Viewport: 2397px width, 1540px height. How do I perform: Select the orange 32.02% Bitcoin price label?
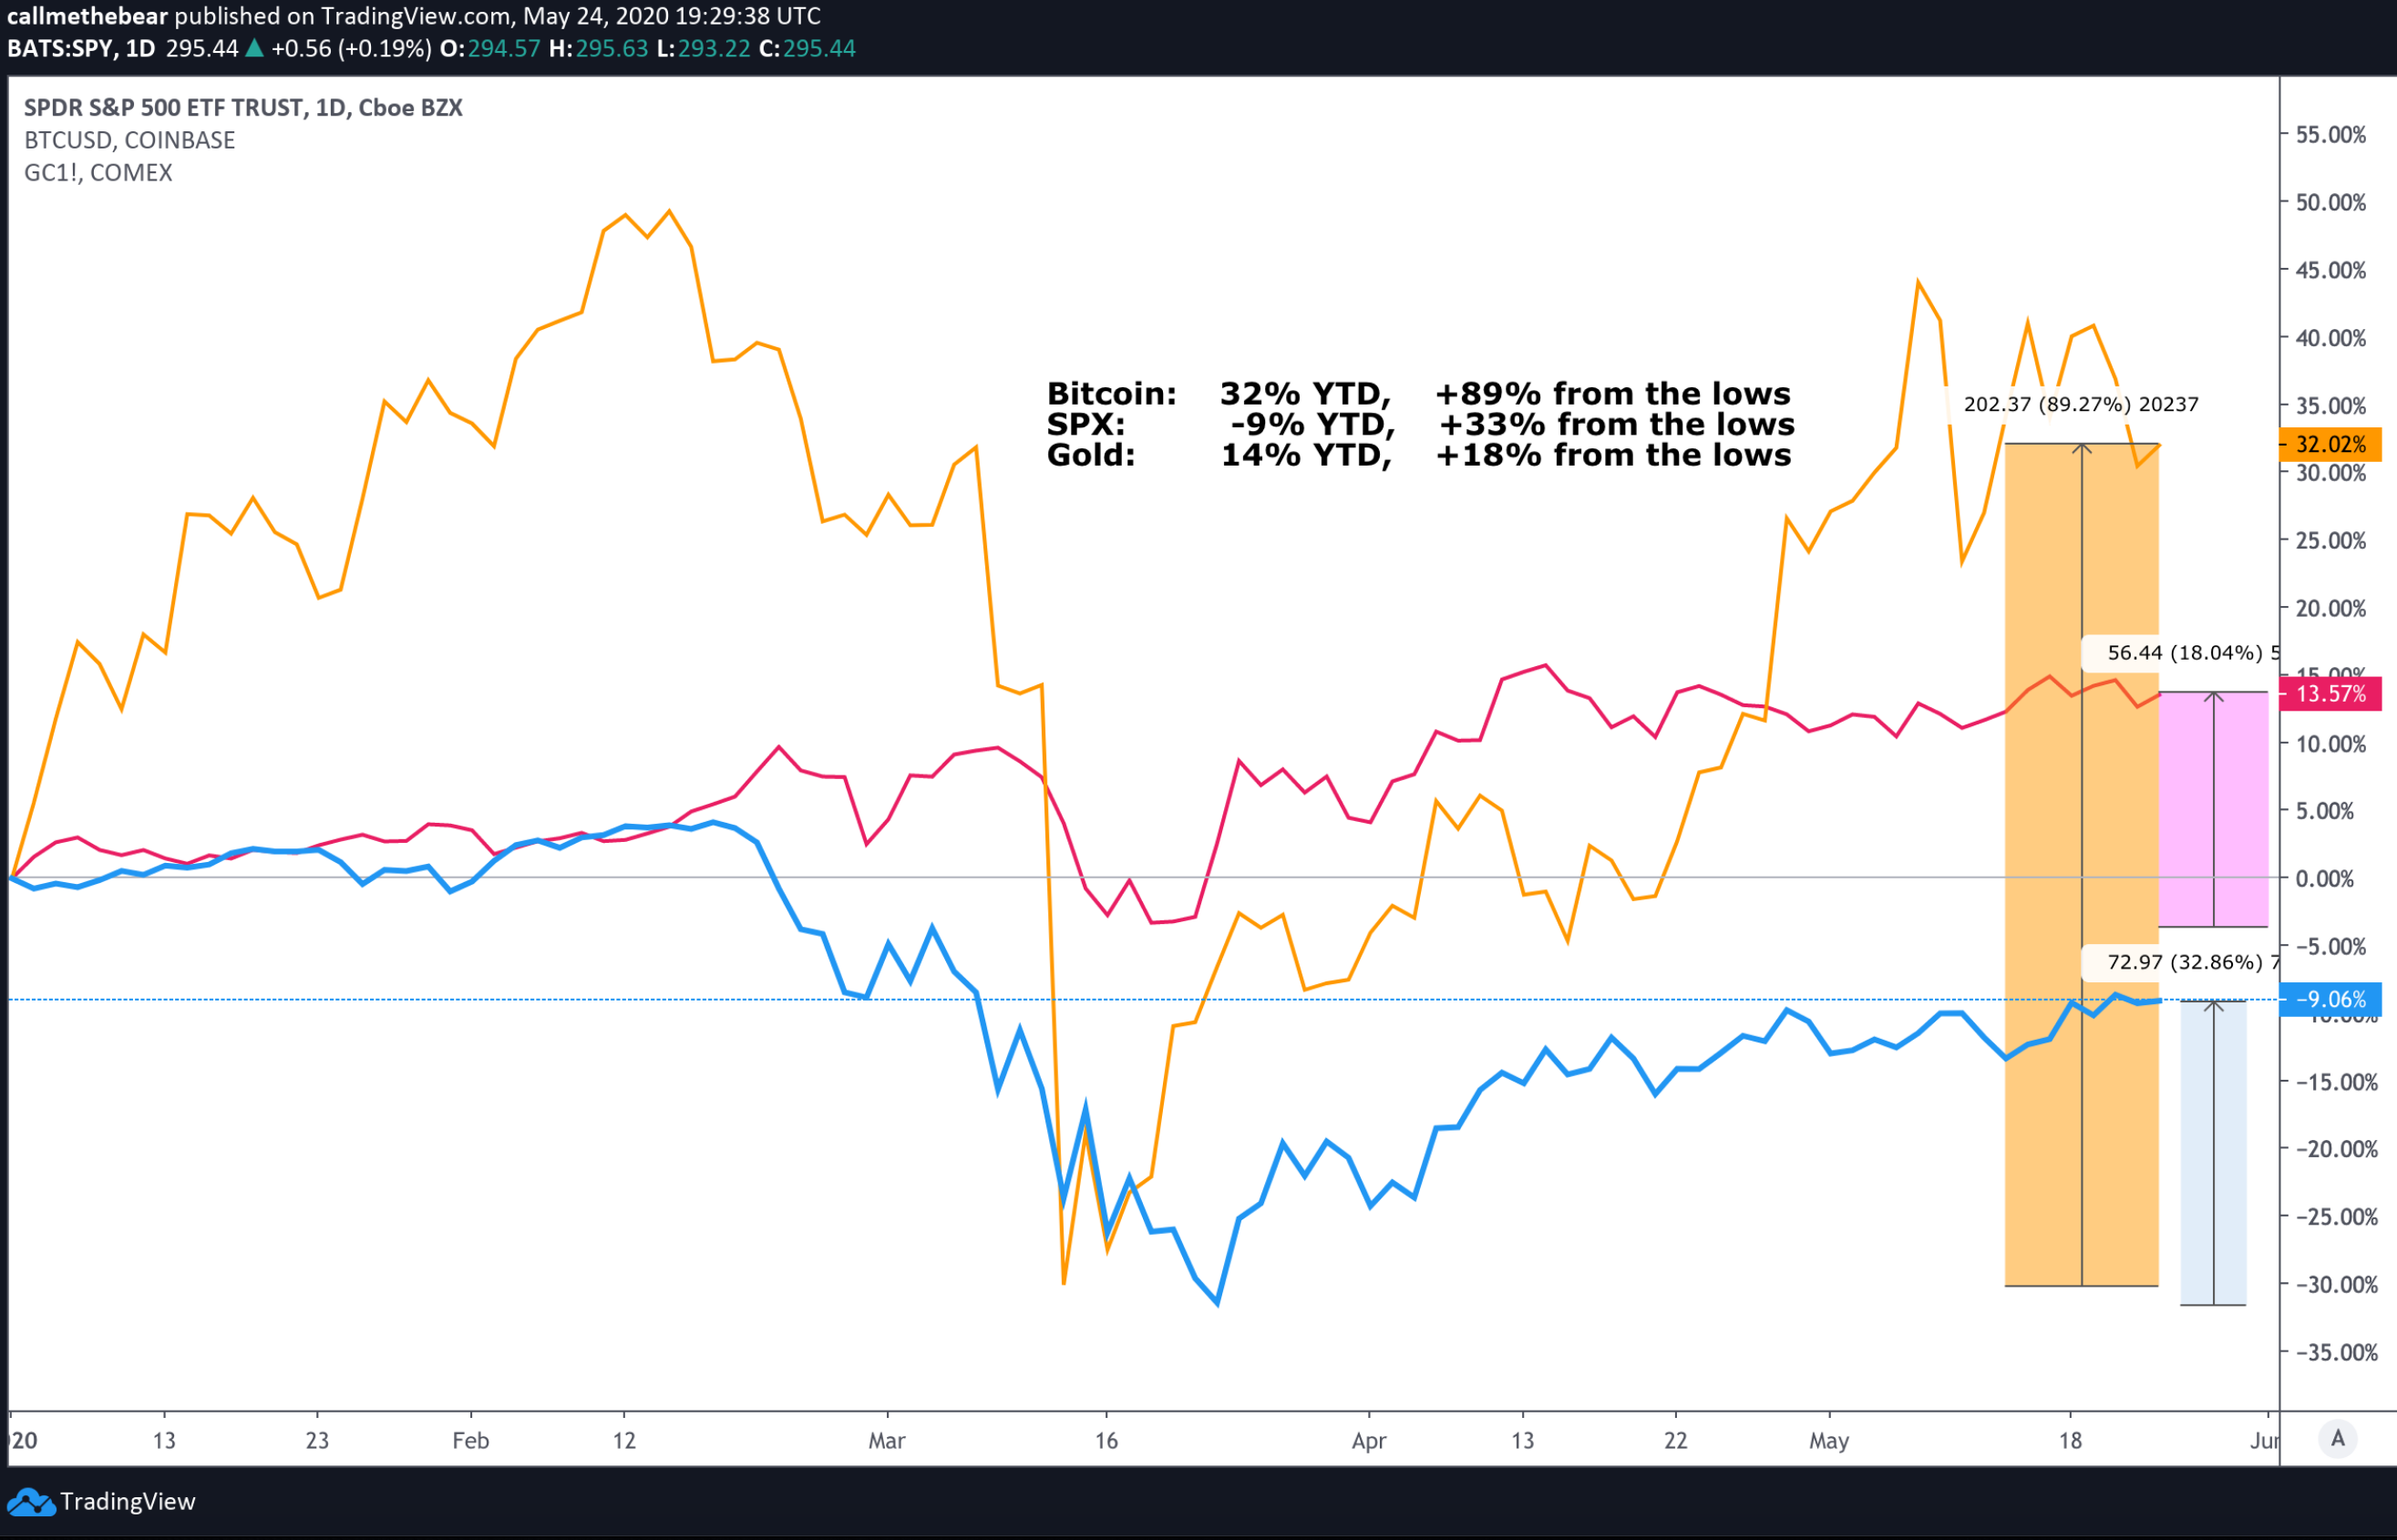click(2330, 444)
